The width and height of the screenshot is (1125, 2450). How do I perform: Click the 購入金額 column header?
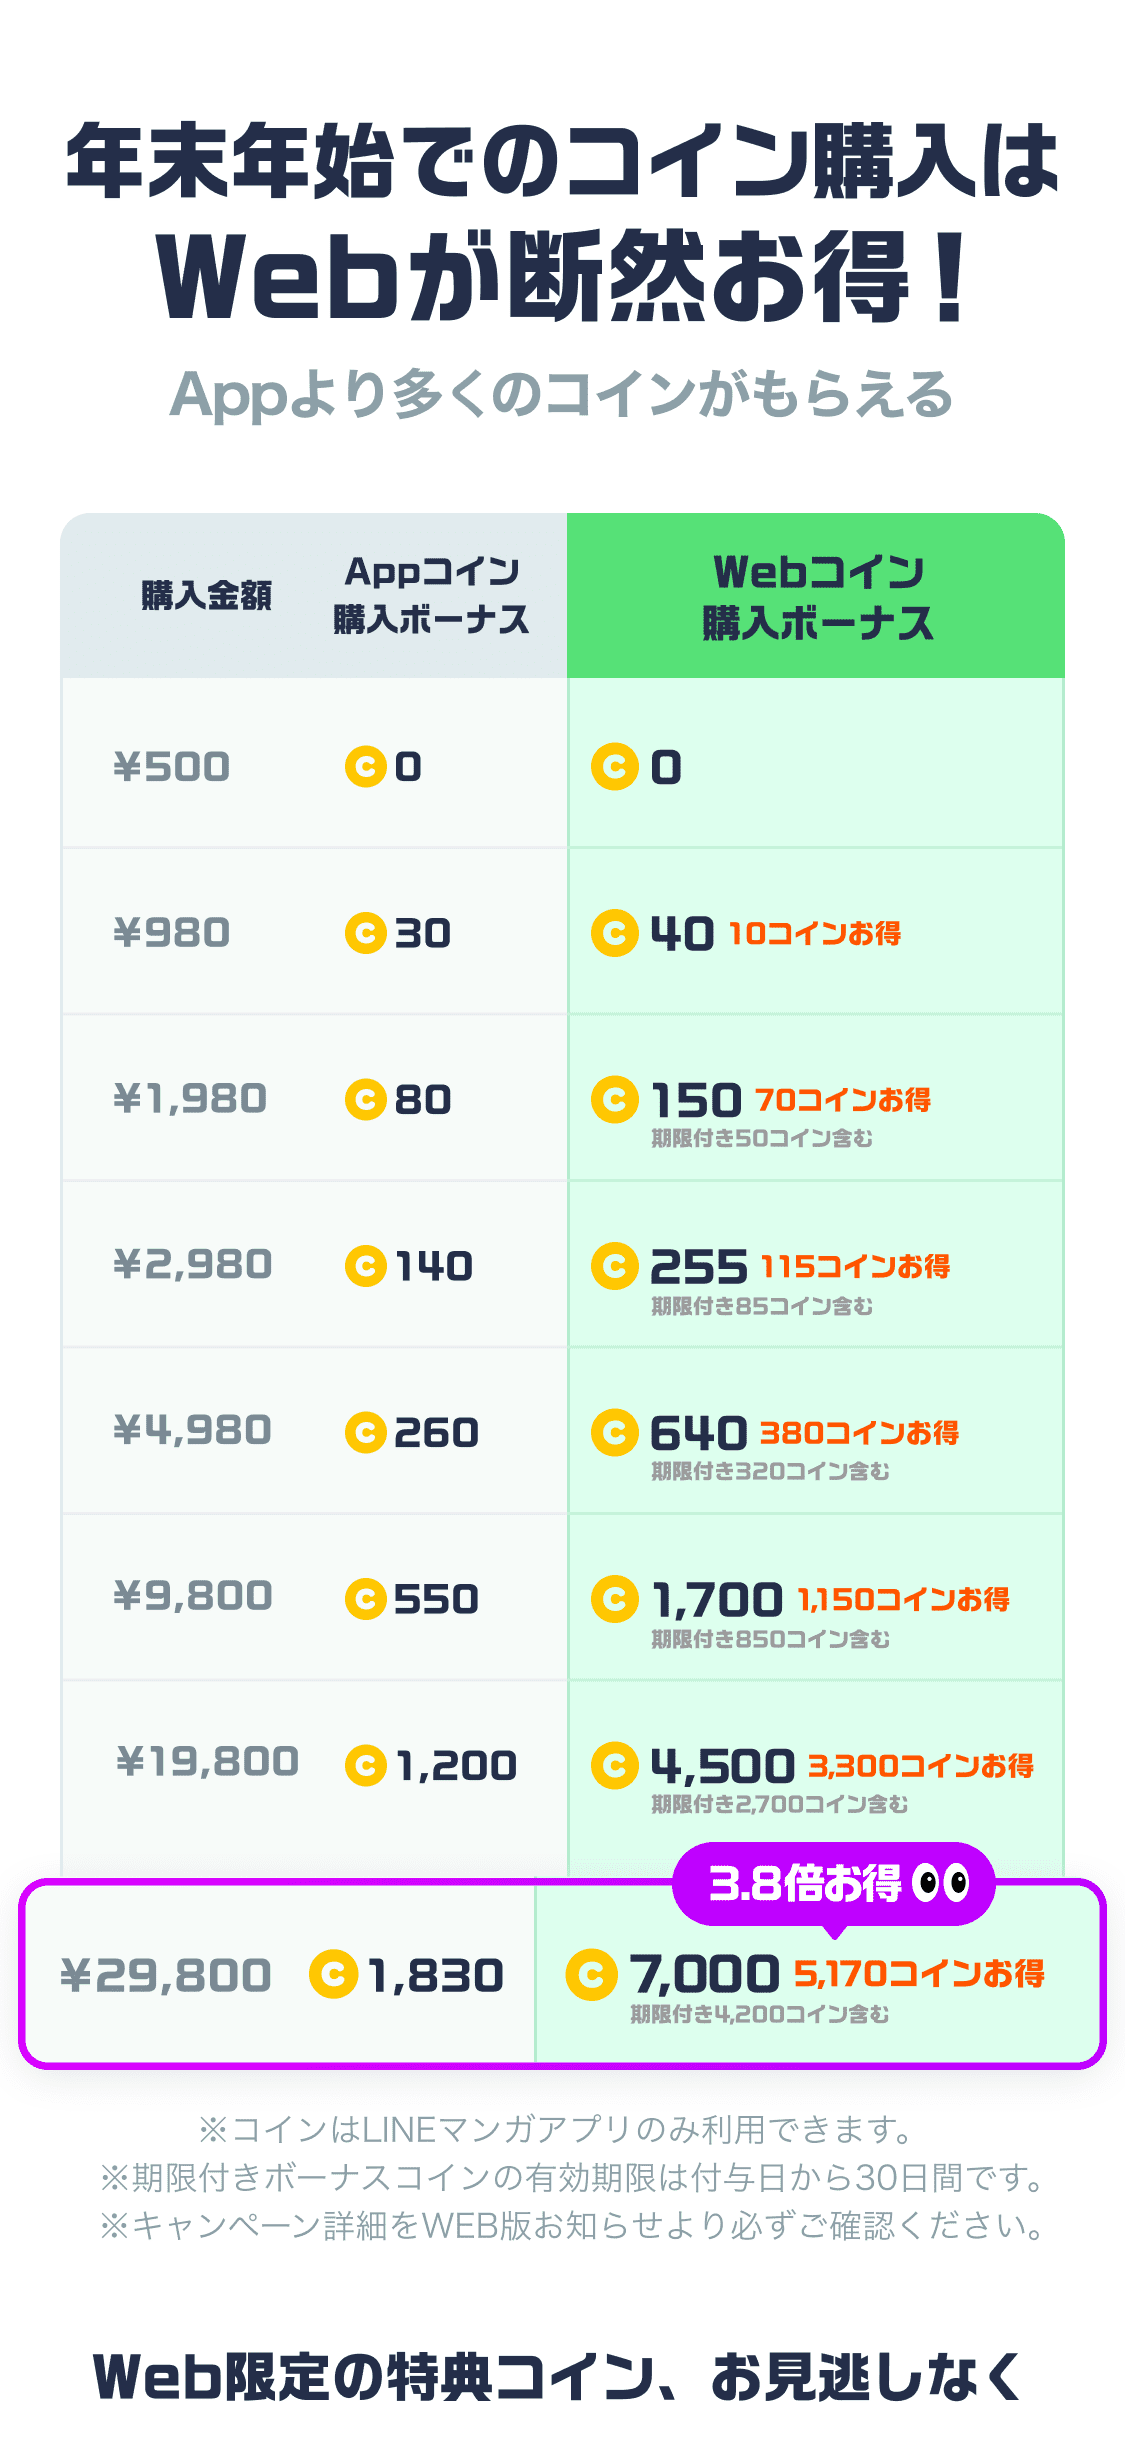[206, 596]
